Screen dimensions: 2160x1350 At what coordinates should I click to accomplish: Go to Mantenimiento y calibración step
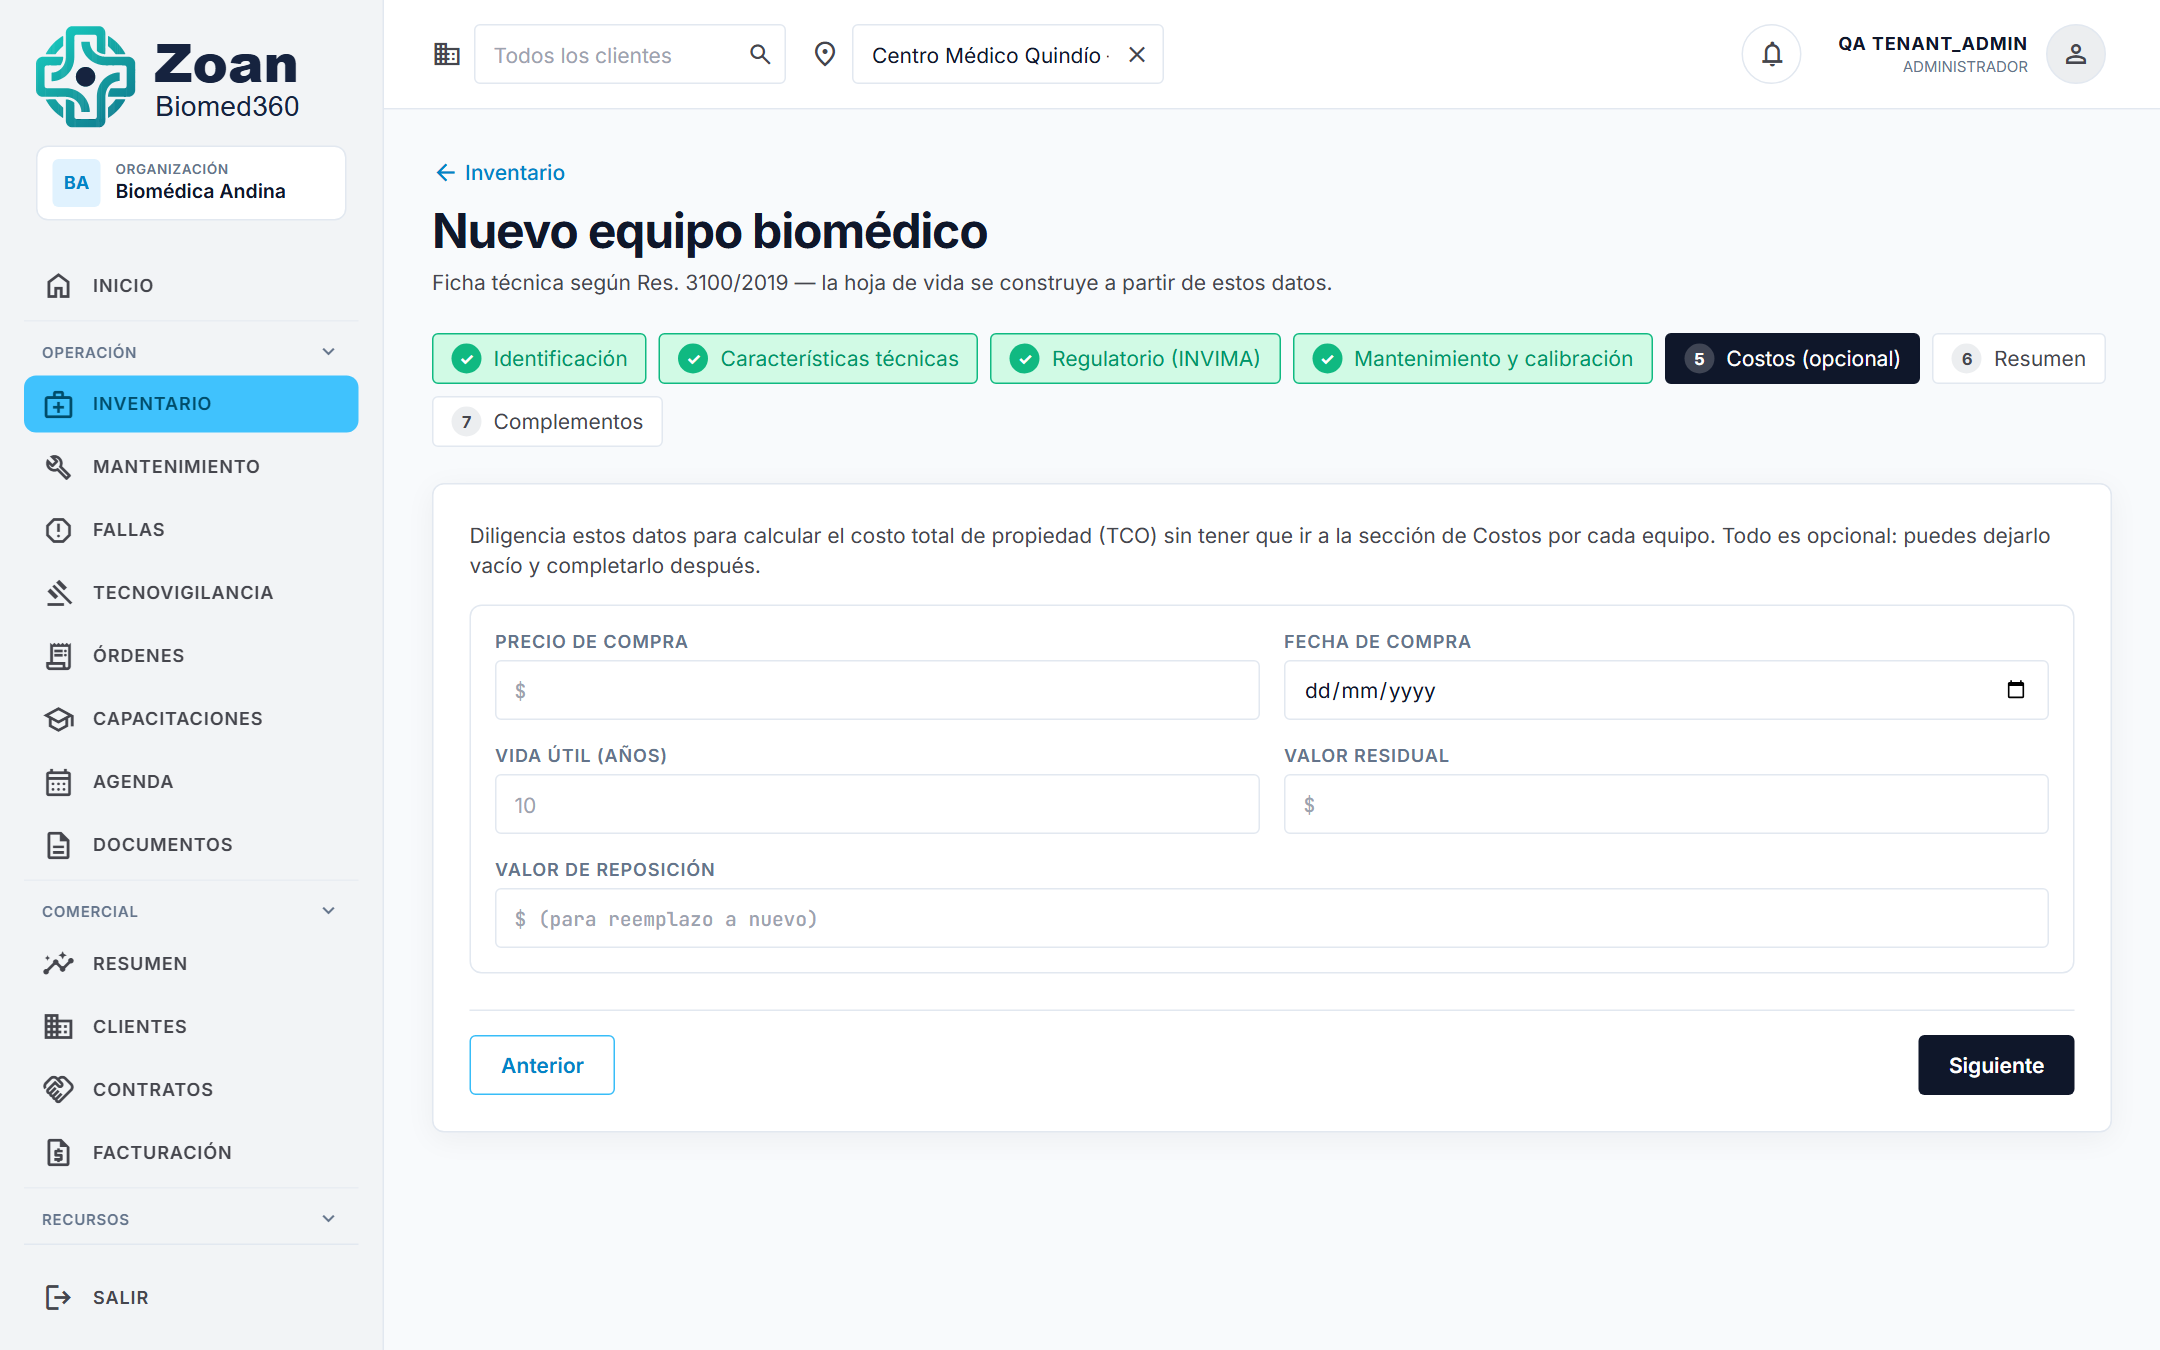coord(1472,358)
